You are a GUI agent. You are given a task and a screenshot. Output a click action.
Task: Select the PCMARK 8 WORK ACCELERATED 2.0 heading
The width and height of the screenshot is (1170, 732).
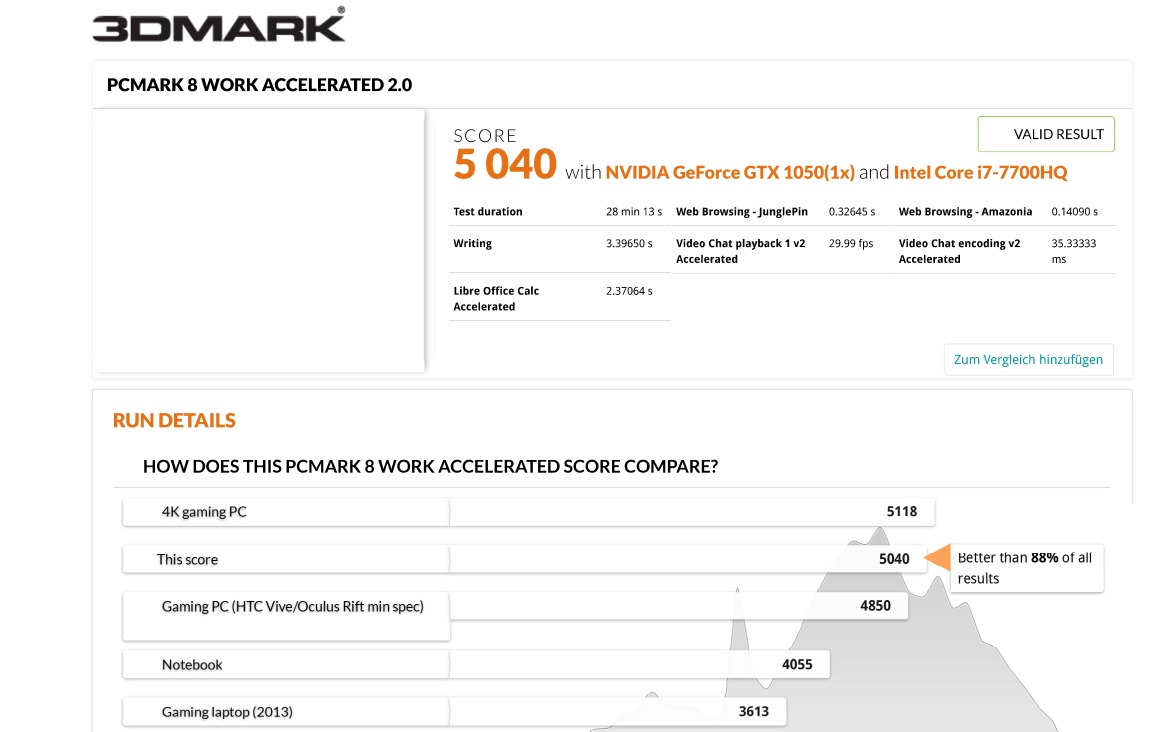259,85
